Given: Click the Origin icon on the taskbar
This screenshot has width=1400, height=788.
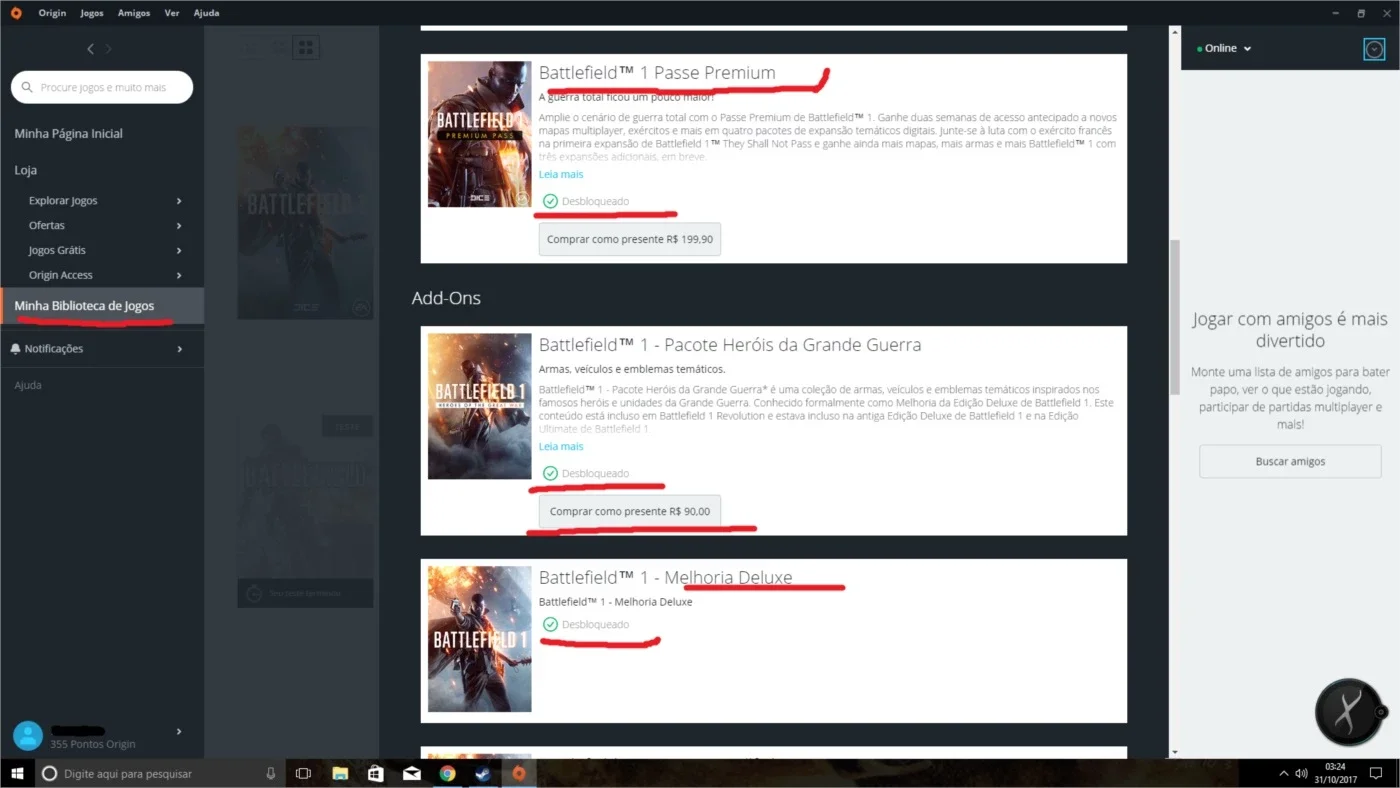Looking at the screenshot, I should pyautogui.click(x=518, y=773).
